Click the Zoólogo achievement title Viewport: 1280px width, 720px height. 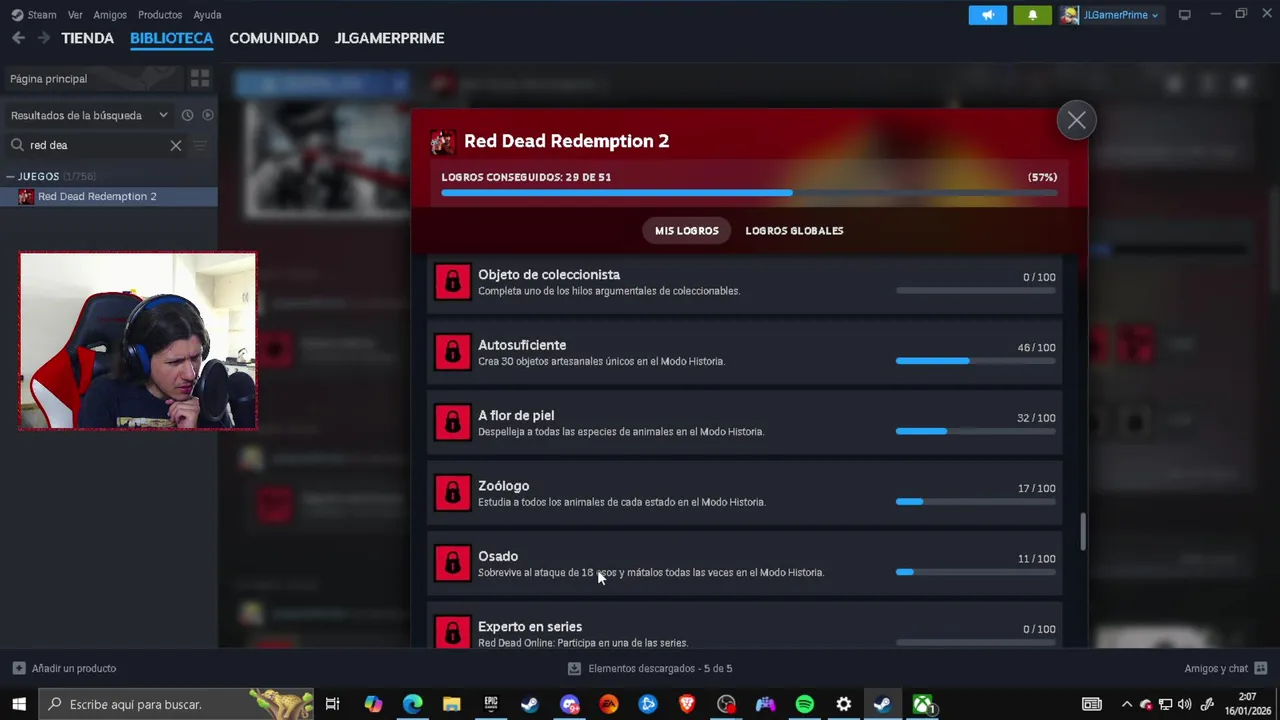click(x=503, y=486)
